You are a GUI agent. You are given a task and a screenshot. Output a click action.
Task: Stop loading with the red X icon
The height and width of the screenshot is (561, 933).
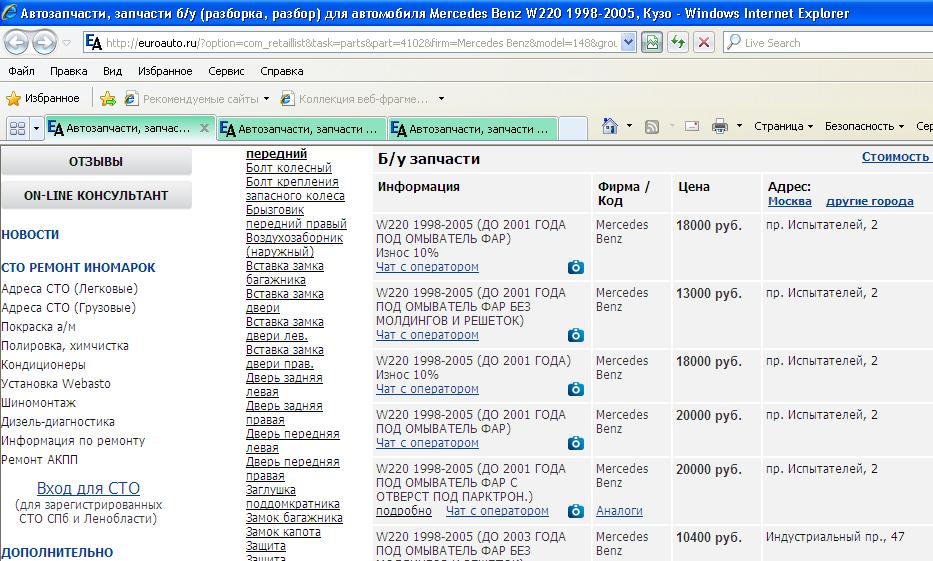pos(703,43)
